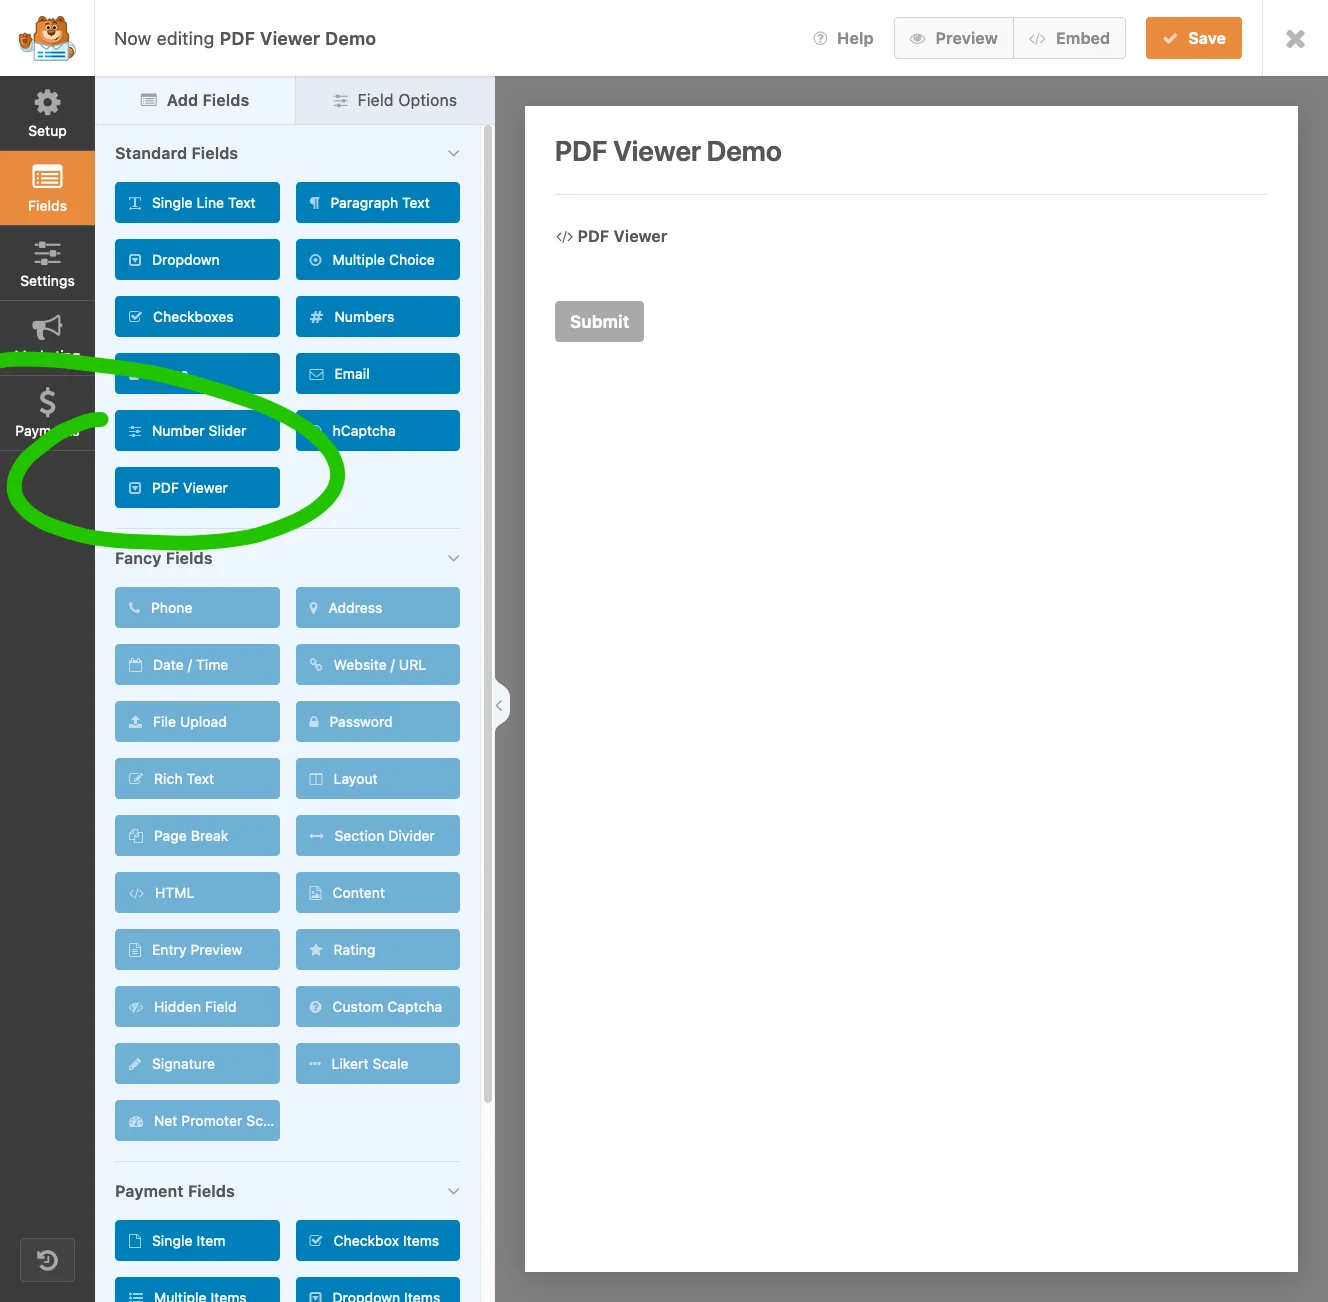1328x1302 pixels.
Task: Add a Signature field
Action: point(197,1064)
